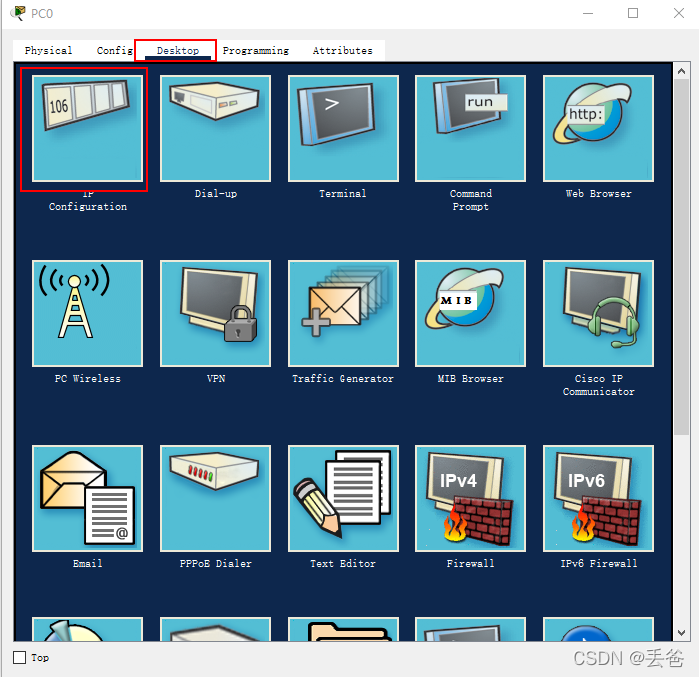Select the Desktop tab
Image resolution: width=699 pixels, height=677 pixels.
(x=177, y=50)
